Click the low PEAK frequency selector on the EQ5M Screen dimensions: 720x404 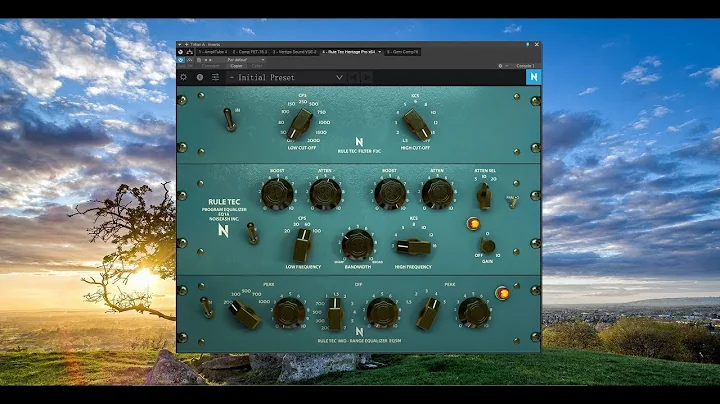coord(245,314)
